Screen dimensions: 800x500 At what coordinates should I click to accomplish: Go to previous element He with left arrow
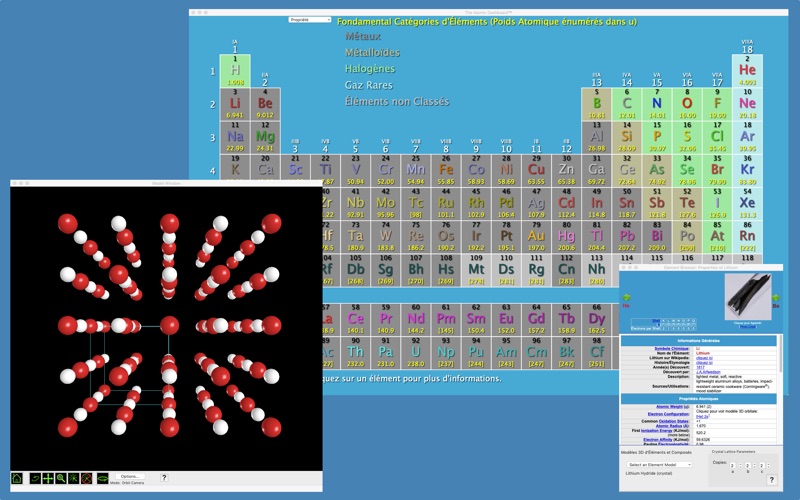(x=626, y=297)
